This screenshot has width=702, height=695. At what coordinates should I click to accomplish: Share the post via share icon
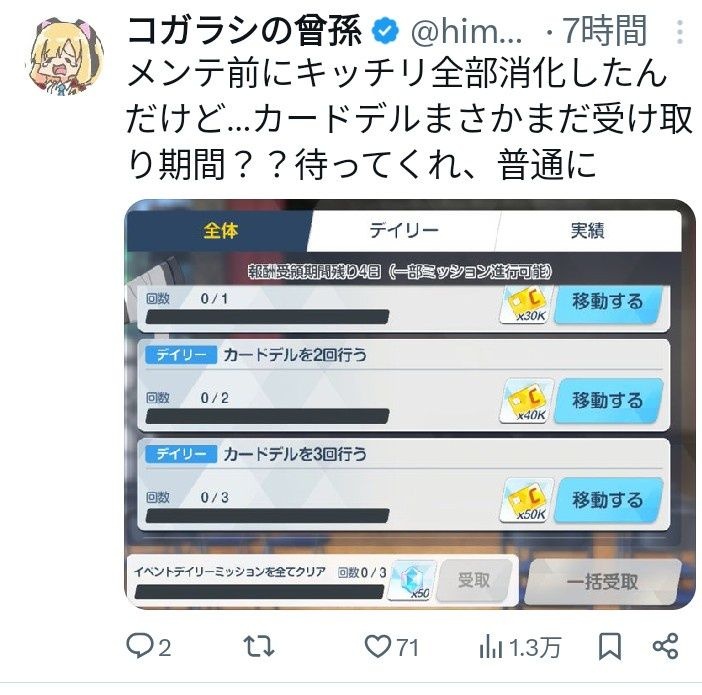point(666,646)
